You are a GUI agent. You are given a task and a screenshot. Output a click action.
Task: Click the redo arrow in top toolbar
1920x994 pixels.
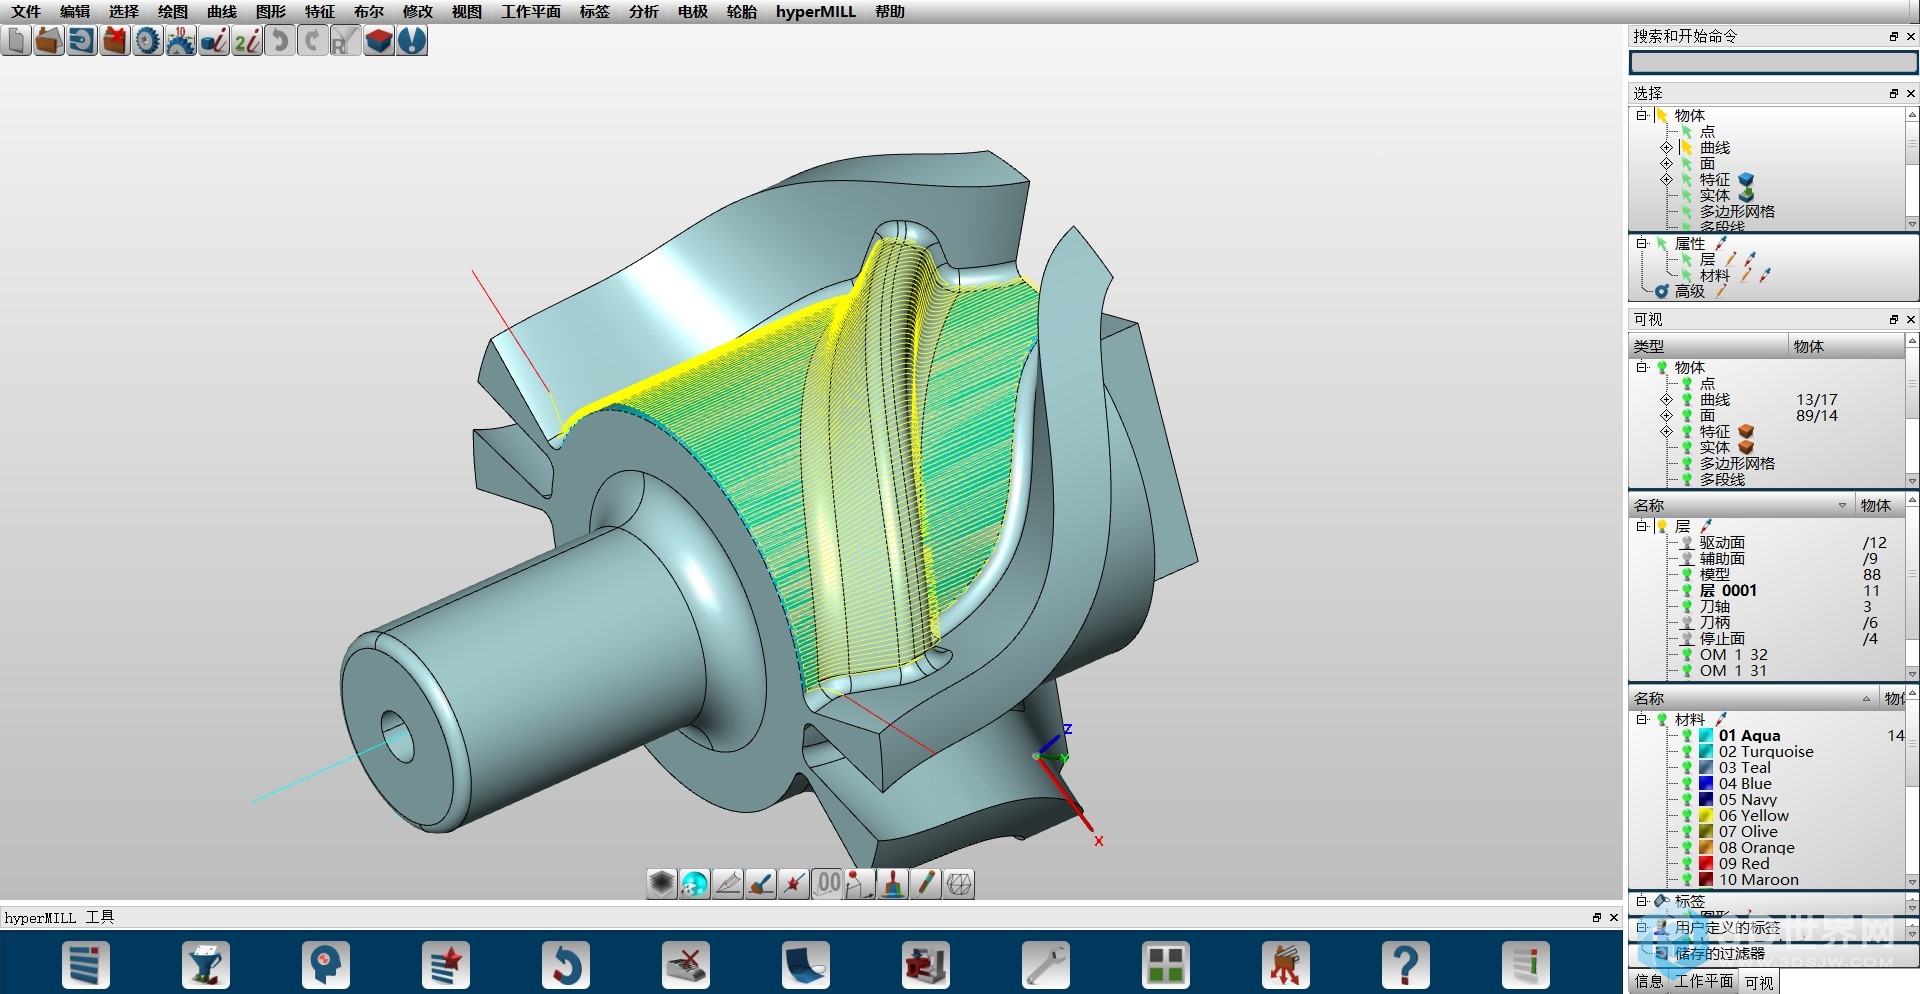coord(313,41)
